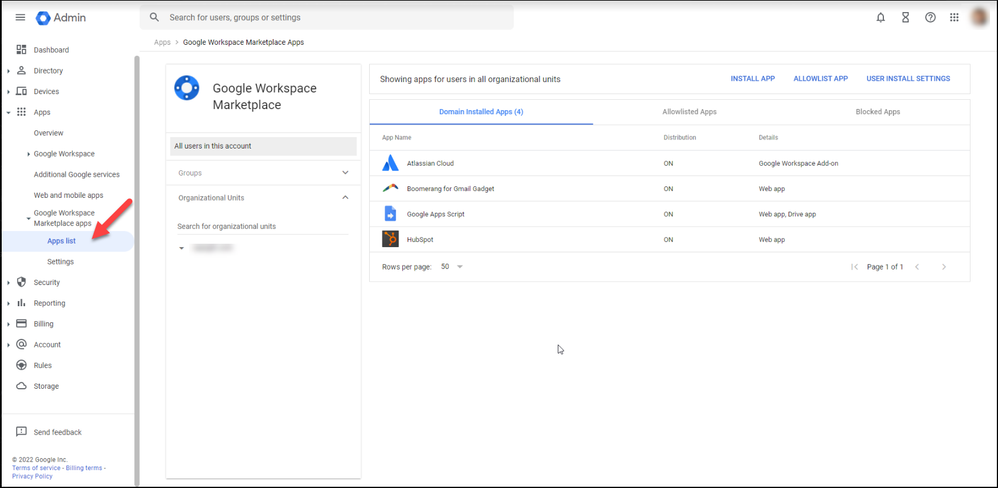This screenshot has width=998, height=488.
Task: Click the Rules steering wheel icon
Action: tap(21, 365)
